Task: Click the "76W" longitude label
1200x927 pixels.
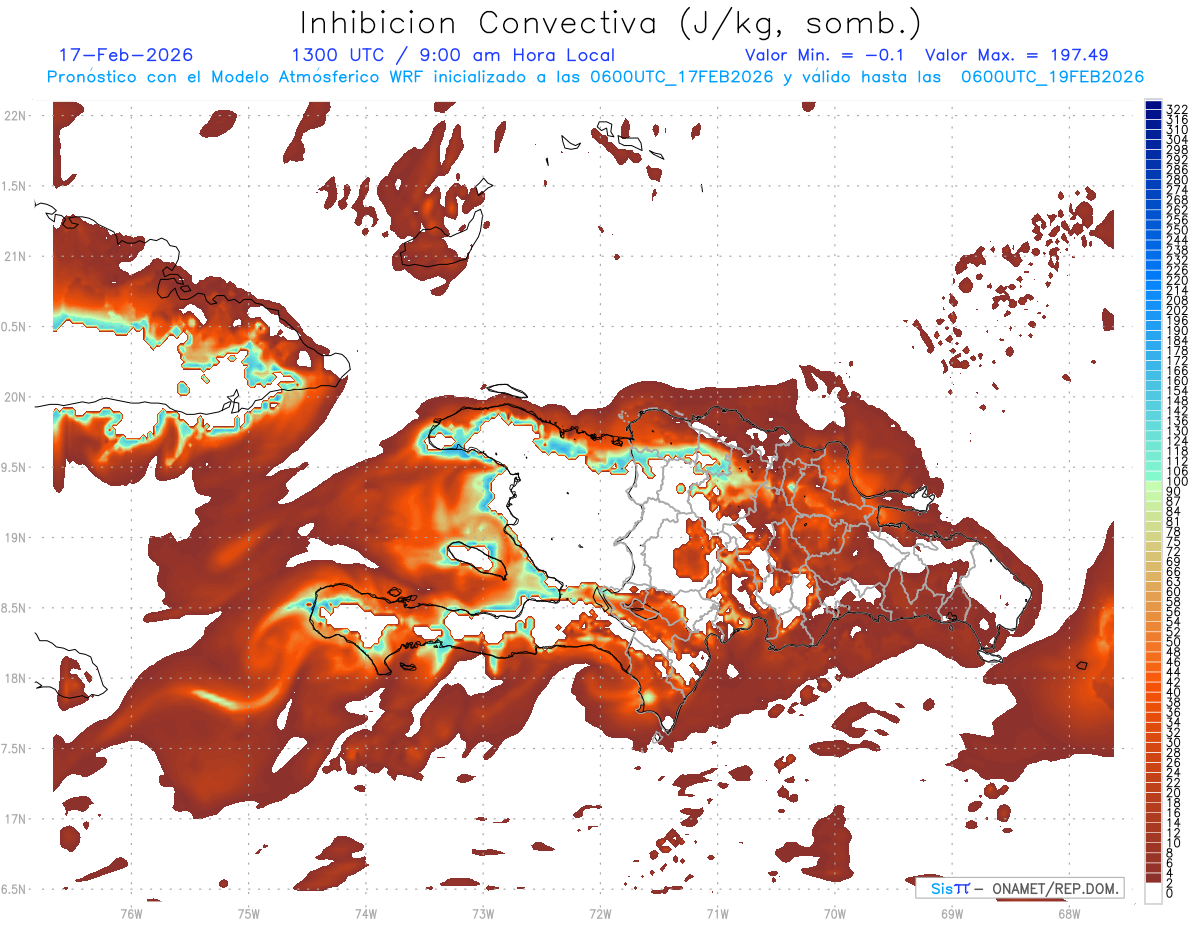Action: 131,913
